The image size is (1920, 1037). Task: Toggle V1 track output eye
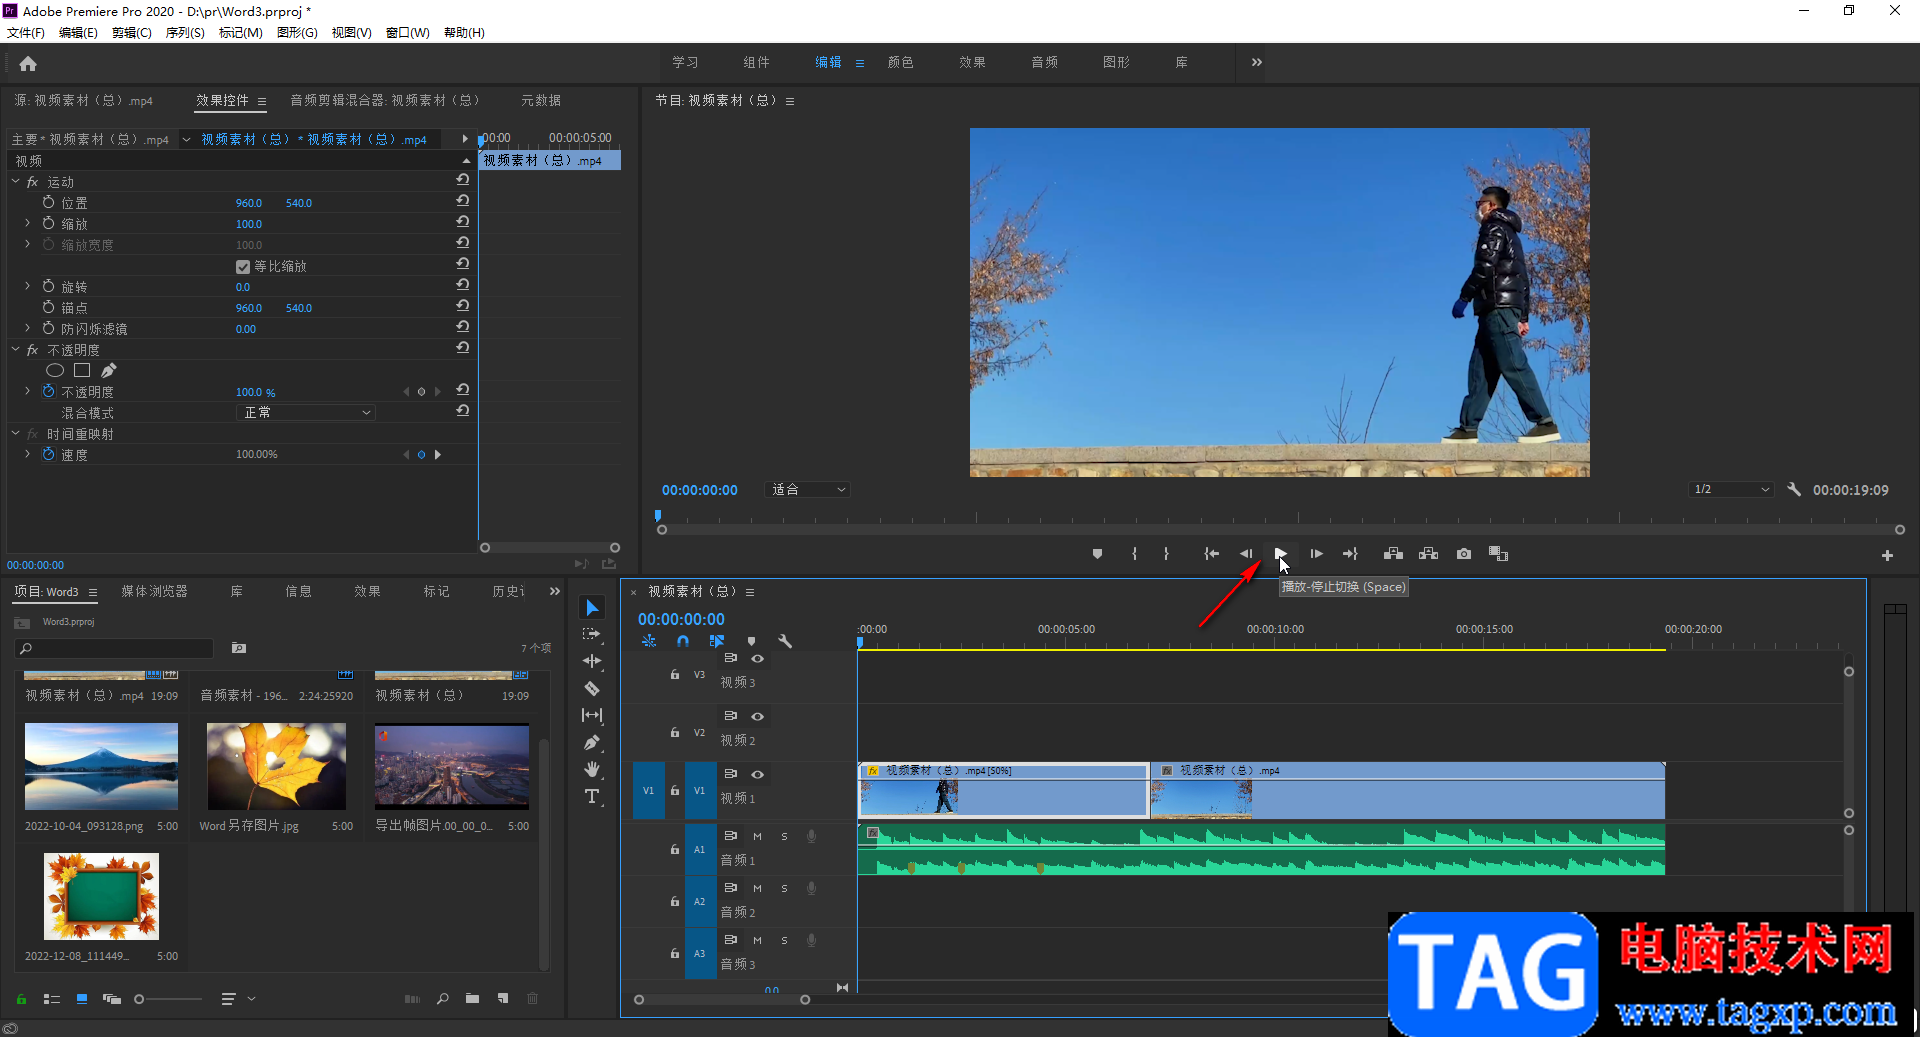click(x=757, y=775)
